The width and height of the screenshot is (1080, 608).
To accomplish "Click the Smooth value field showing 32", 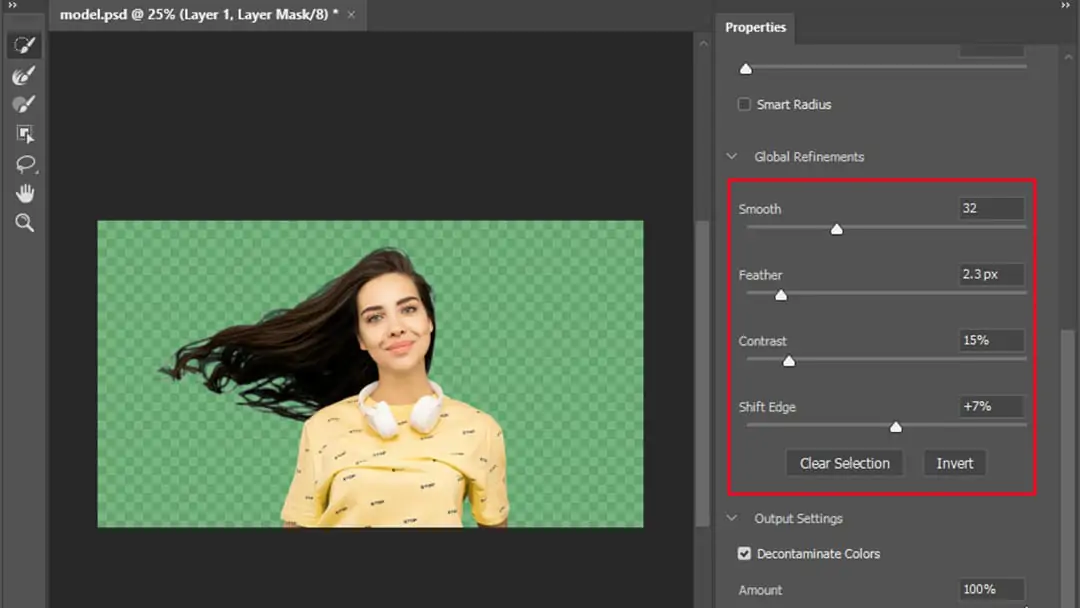I will tap(991, 208).
